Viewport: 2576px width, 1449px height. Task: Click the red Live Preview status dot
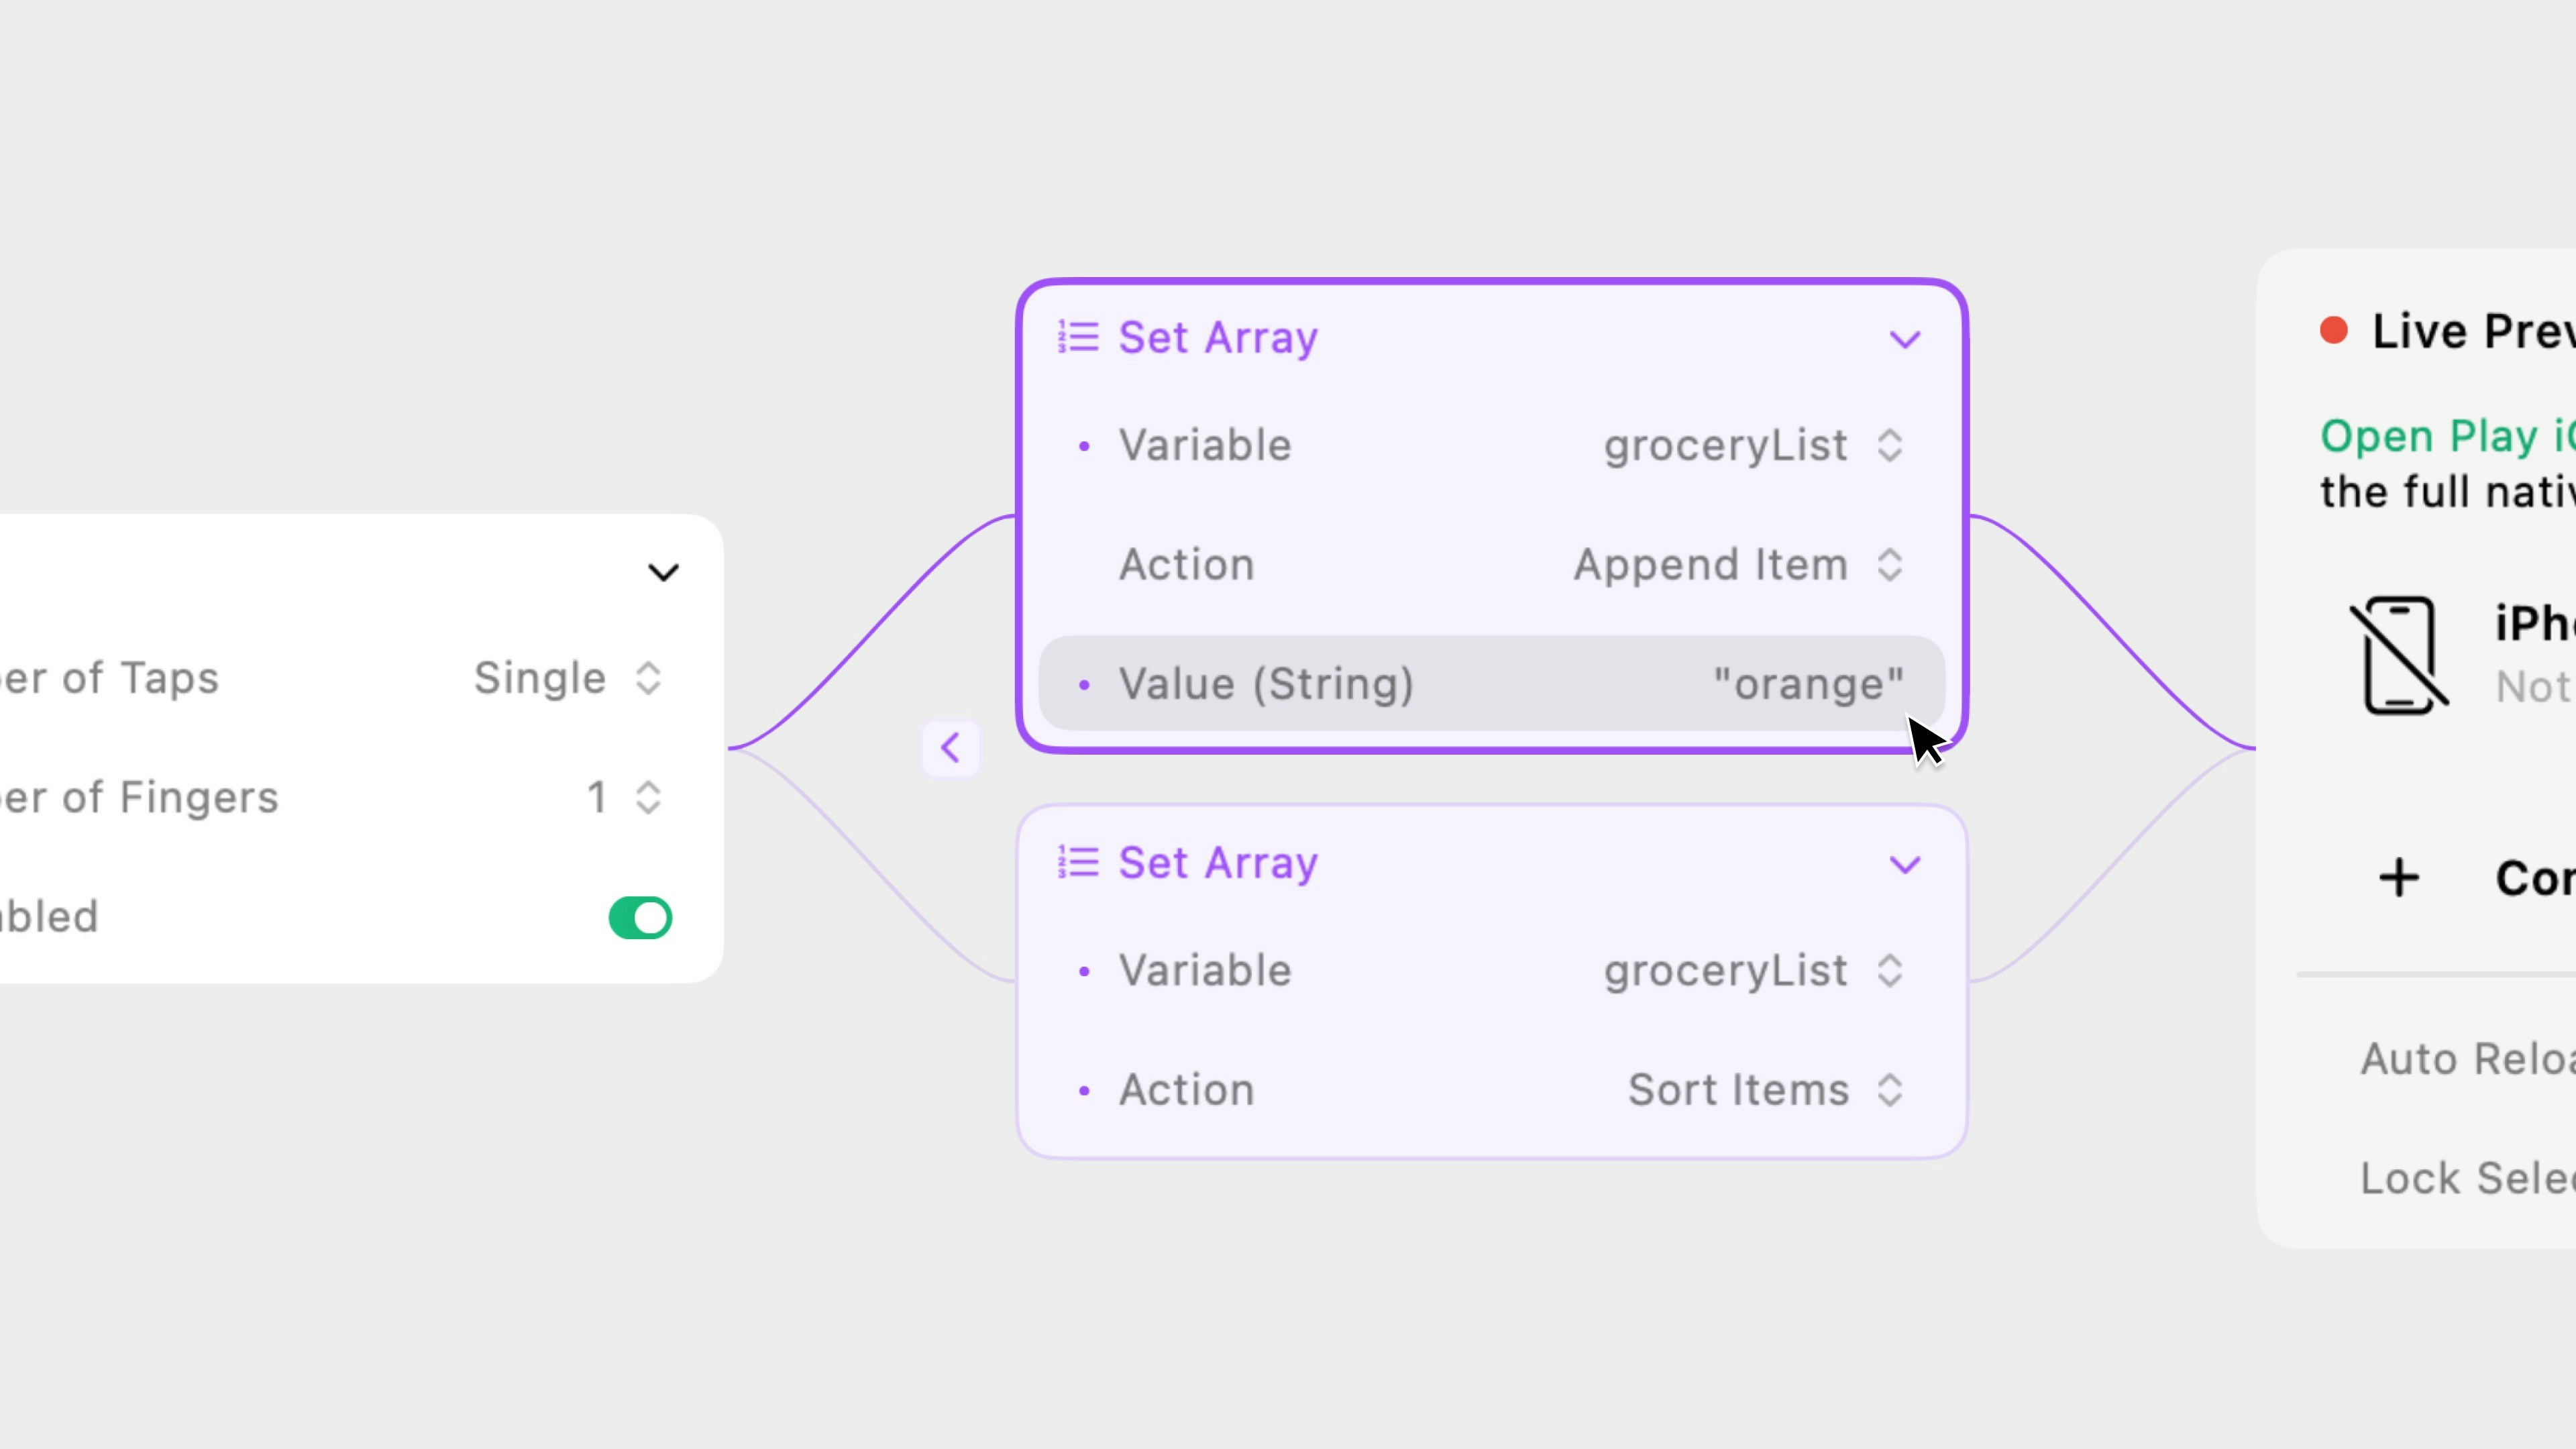pos(2333,331)
